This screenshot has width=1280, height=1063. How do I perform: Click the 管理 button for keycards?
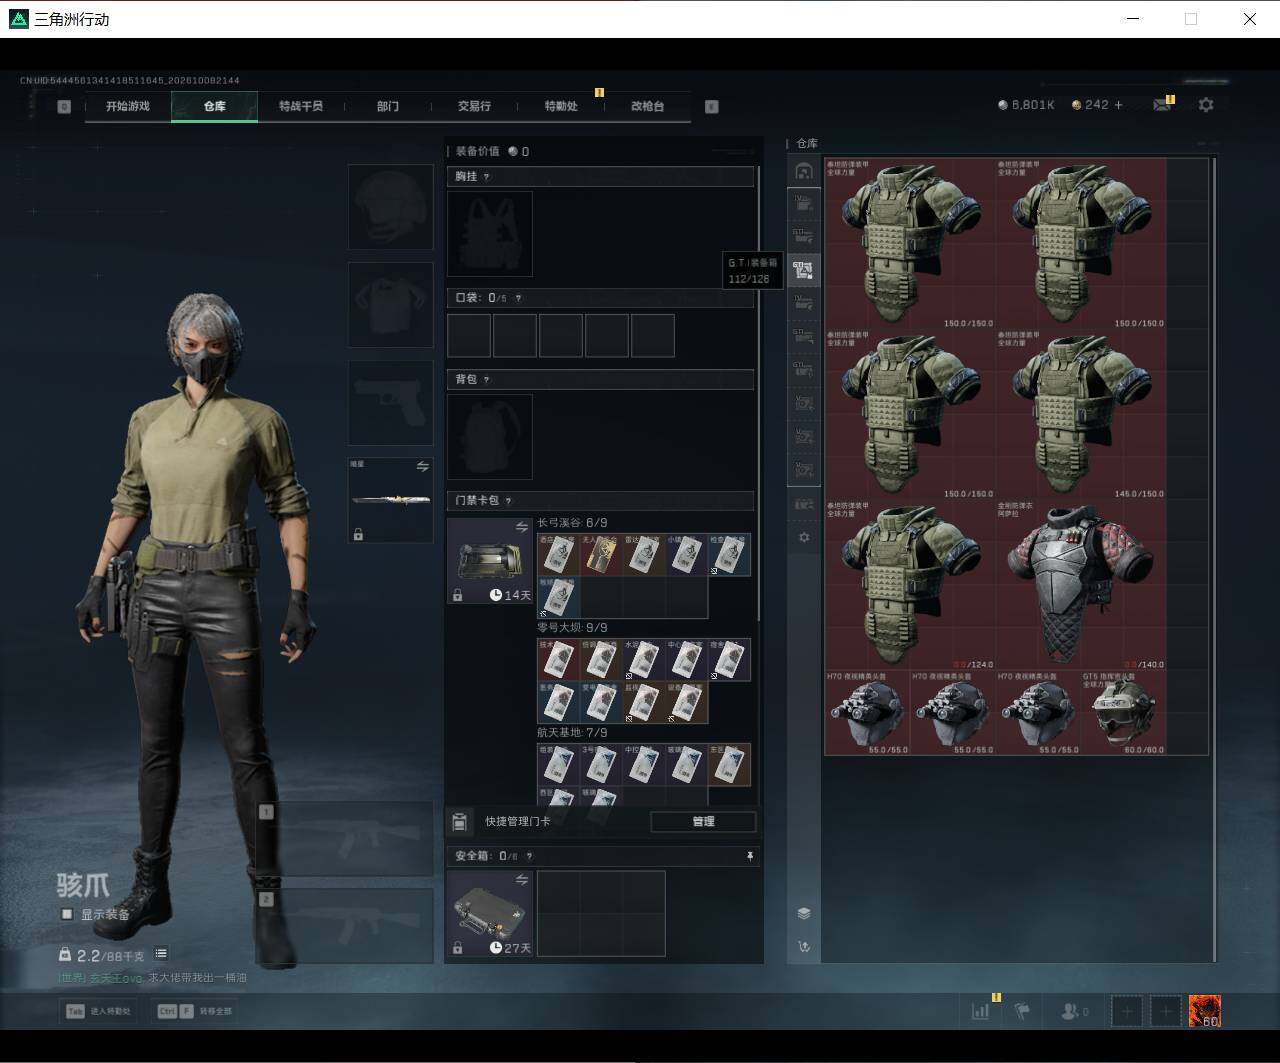703,821
